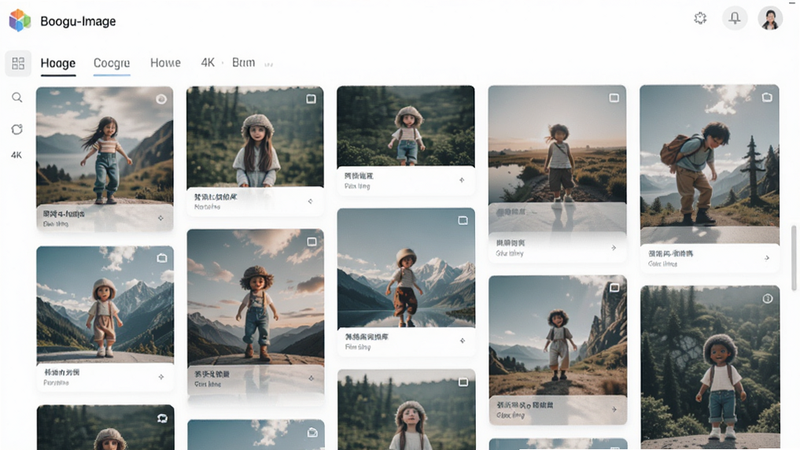Click corner icon on child by sunset pond card

pos(614,97)
